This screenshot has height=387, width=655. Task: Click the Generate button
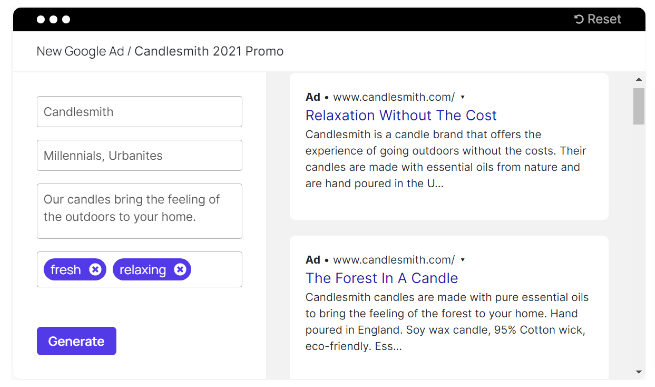click(76, 341)
